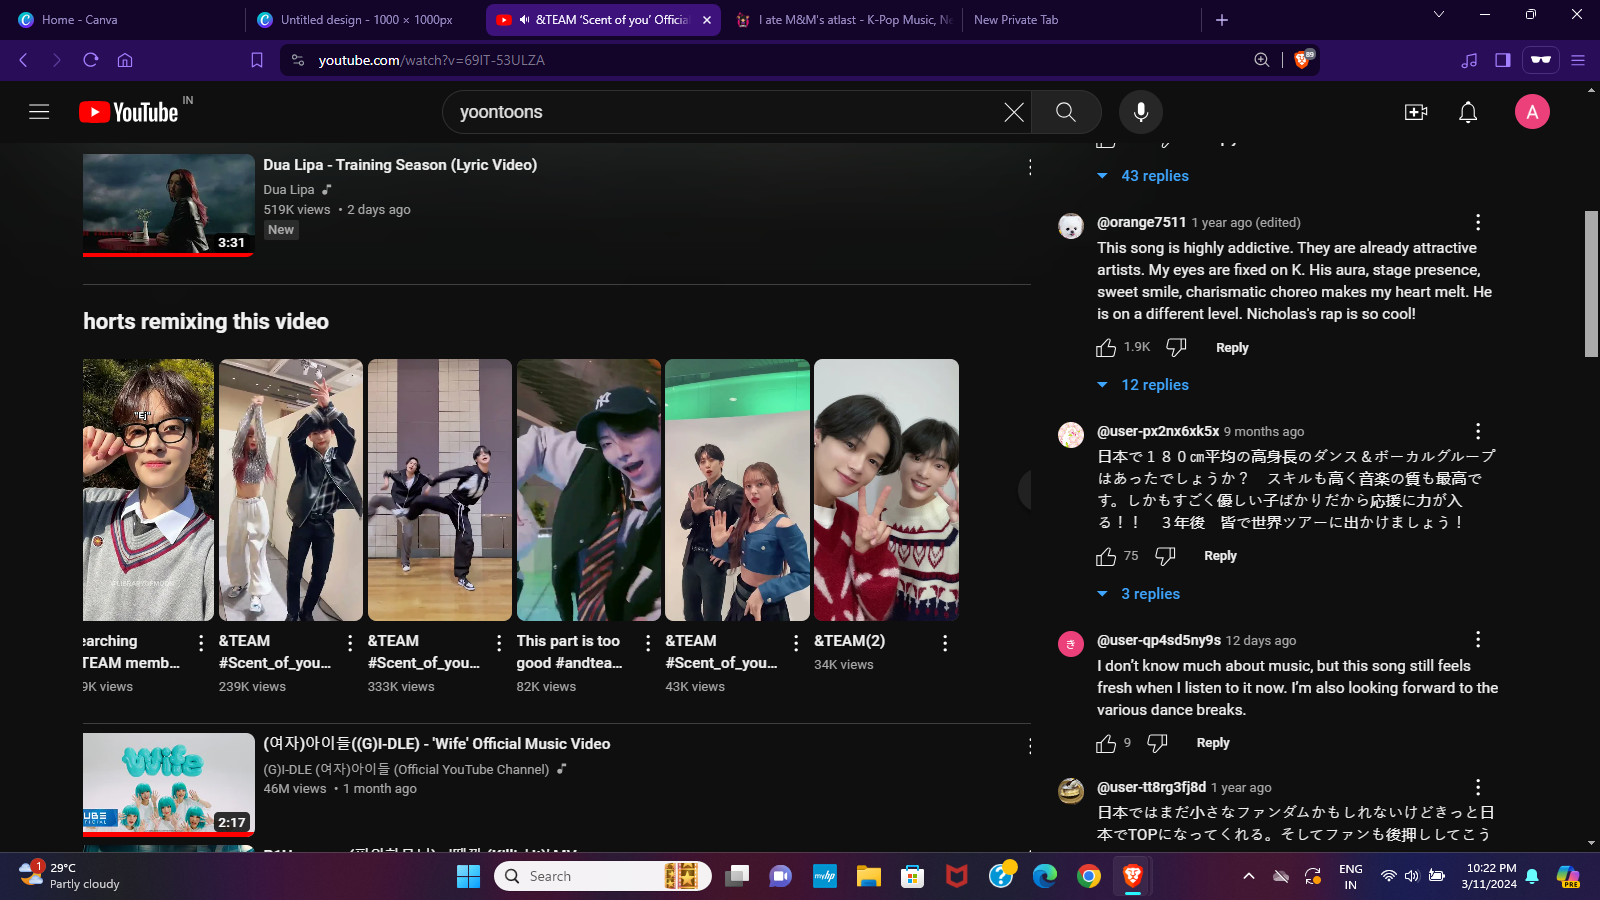Reply to the @user-qp4sd5ny9s comment
Screen dimensions: 1600x900
click(x=1213, y=743)
